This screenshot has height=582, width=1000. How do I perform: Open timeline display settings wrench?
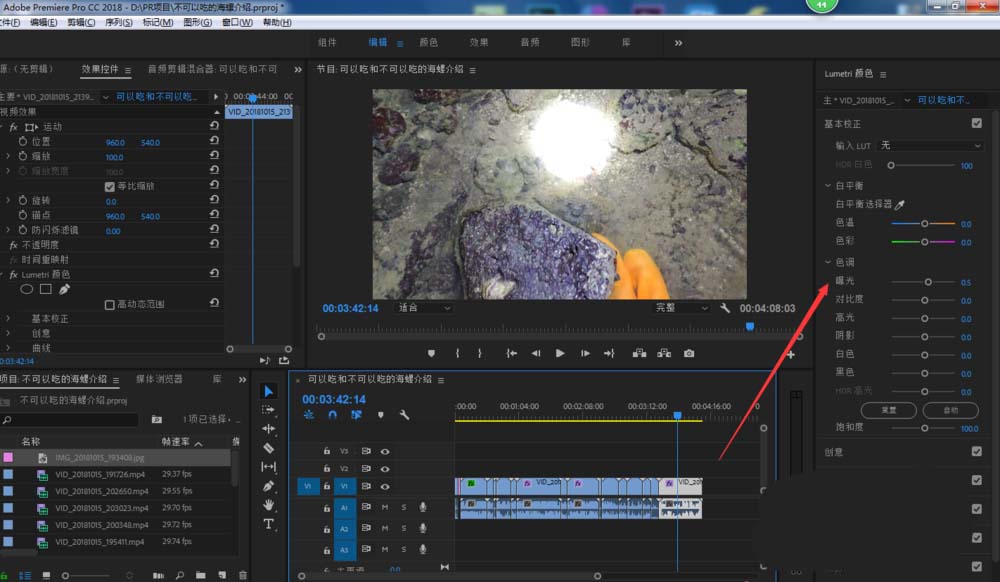point(404,415)
